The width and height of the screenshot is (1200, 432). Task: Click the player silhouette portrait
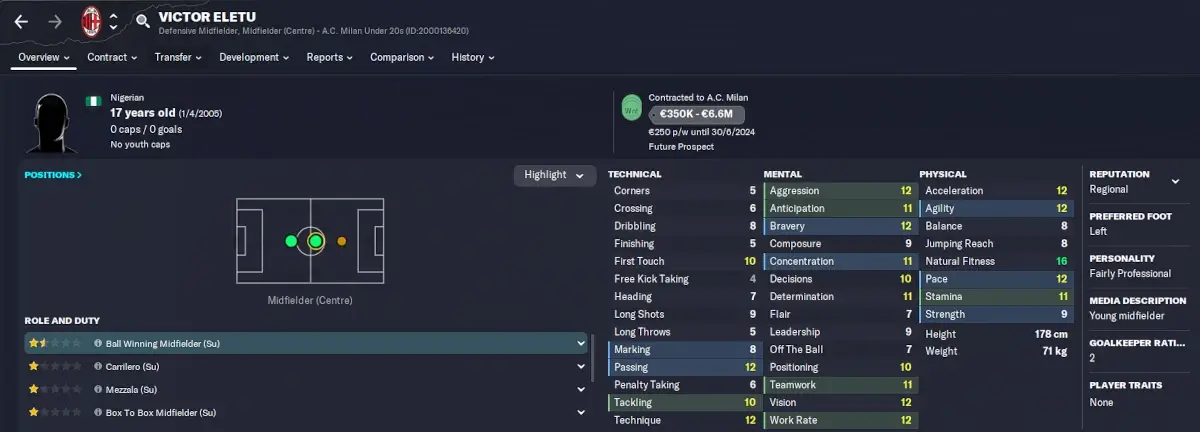pyautogui.click(x=52, y=122)
